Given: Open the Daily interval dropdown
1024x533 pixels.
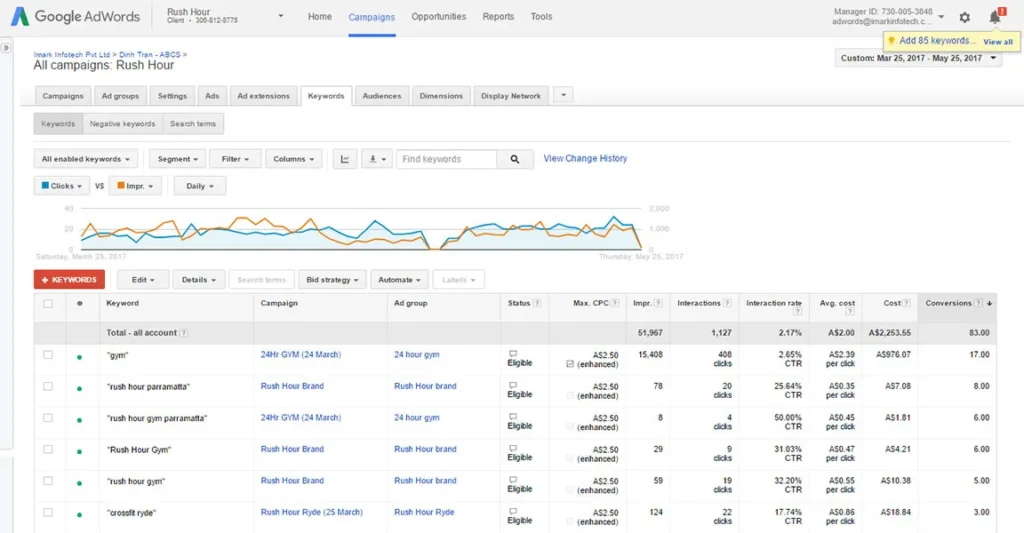Looking at the screenshot, I should pos(200,186).
